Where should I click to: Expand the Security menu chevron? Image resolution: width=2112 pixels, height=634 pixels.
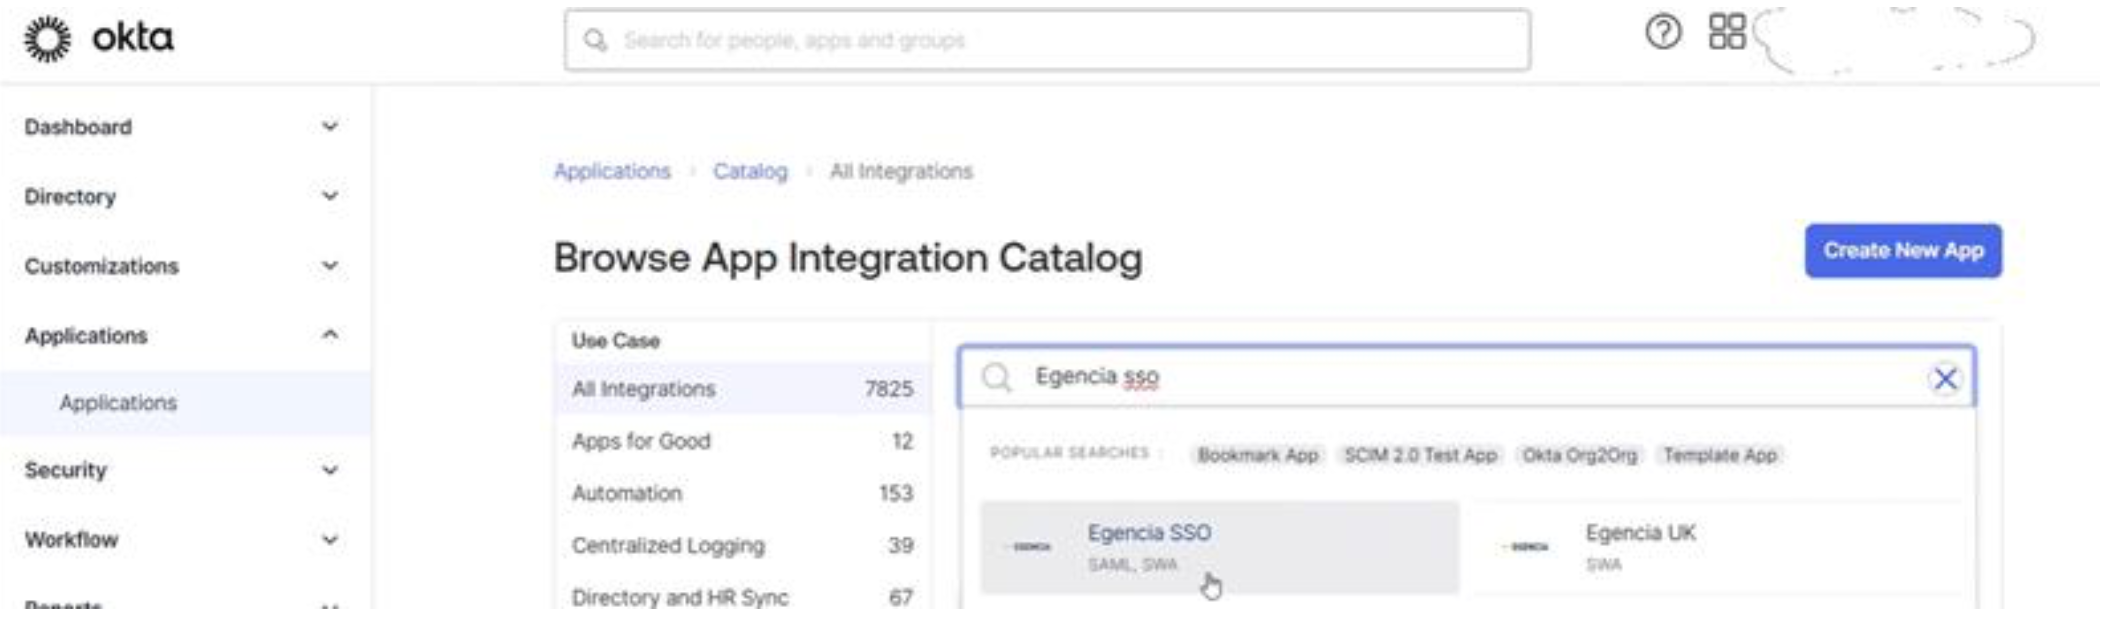[x=330, y=470]
